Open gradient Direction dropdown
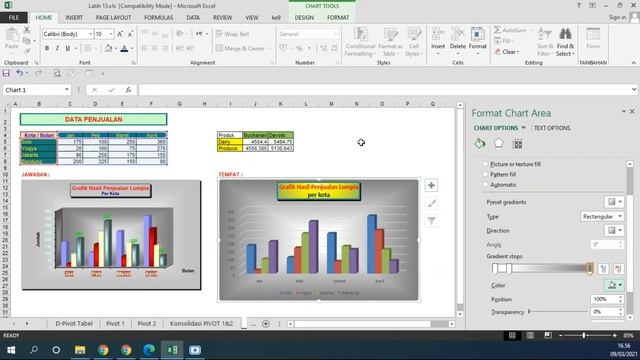This screenshot has width=640, height=360. (x=614, y=231)
